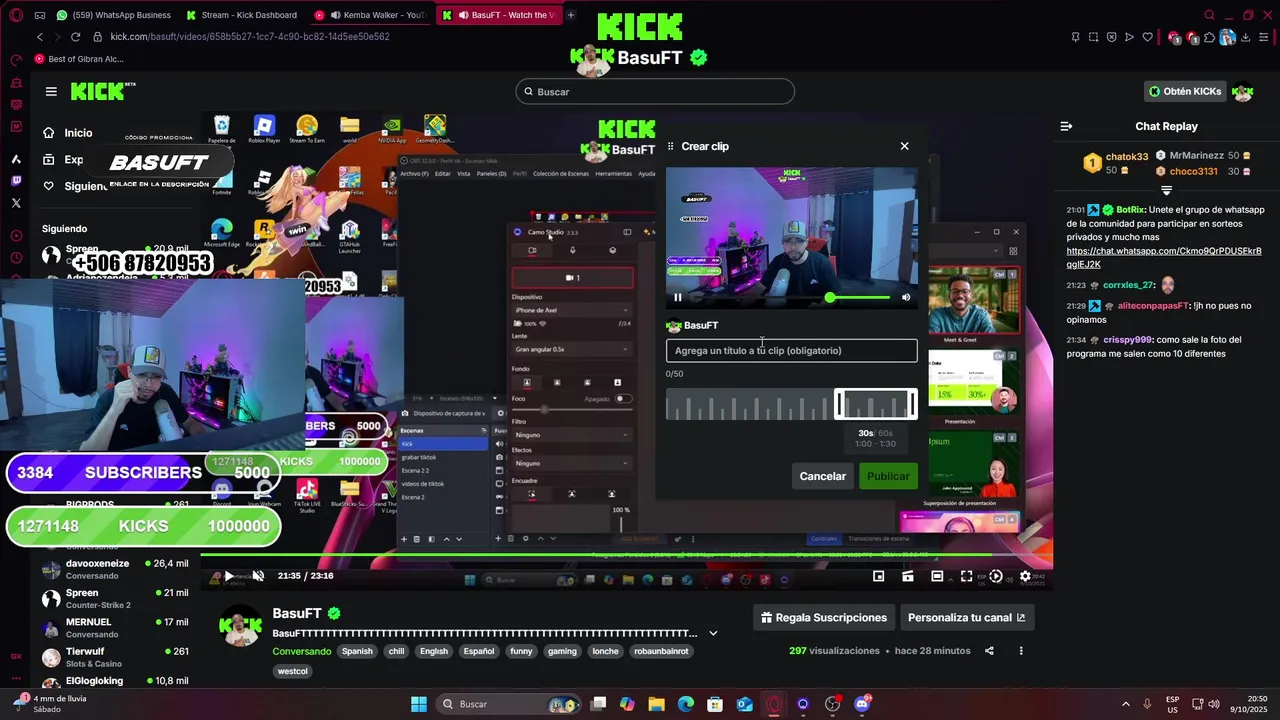This screenshot has width=1280, height=720.
Task: Open Discord from the taskbar
Action: pos(862,704)
